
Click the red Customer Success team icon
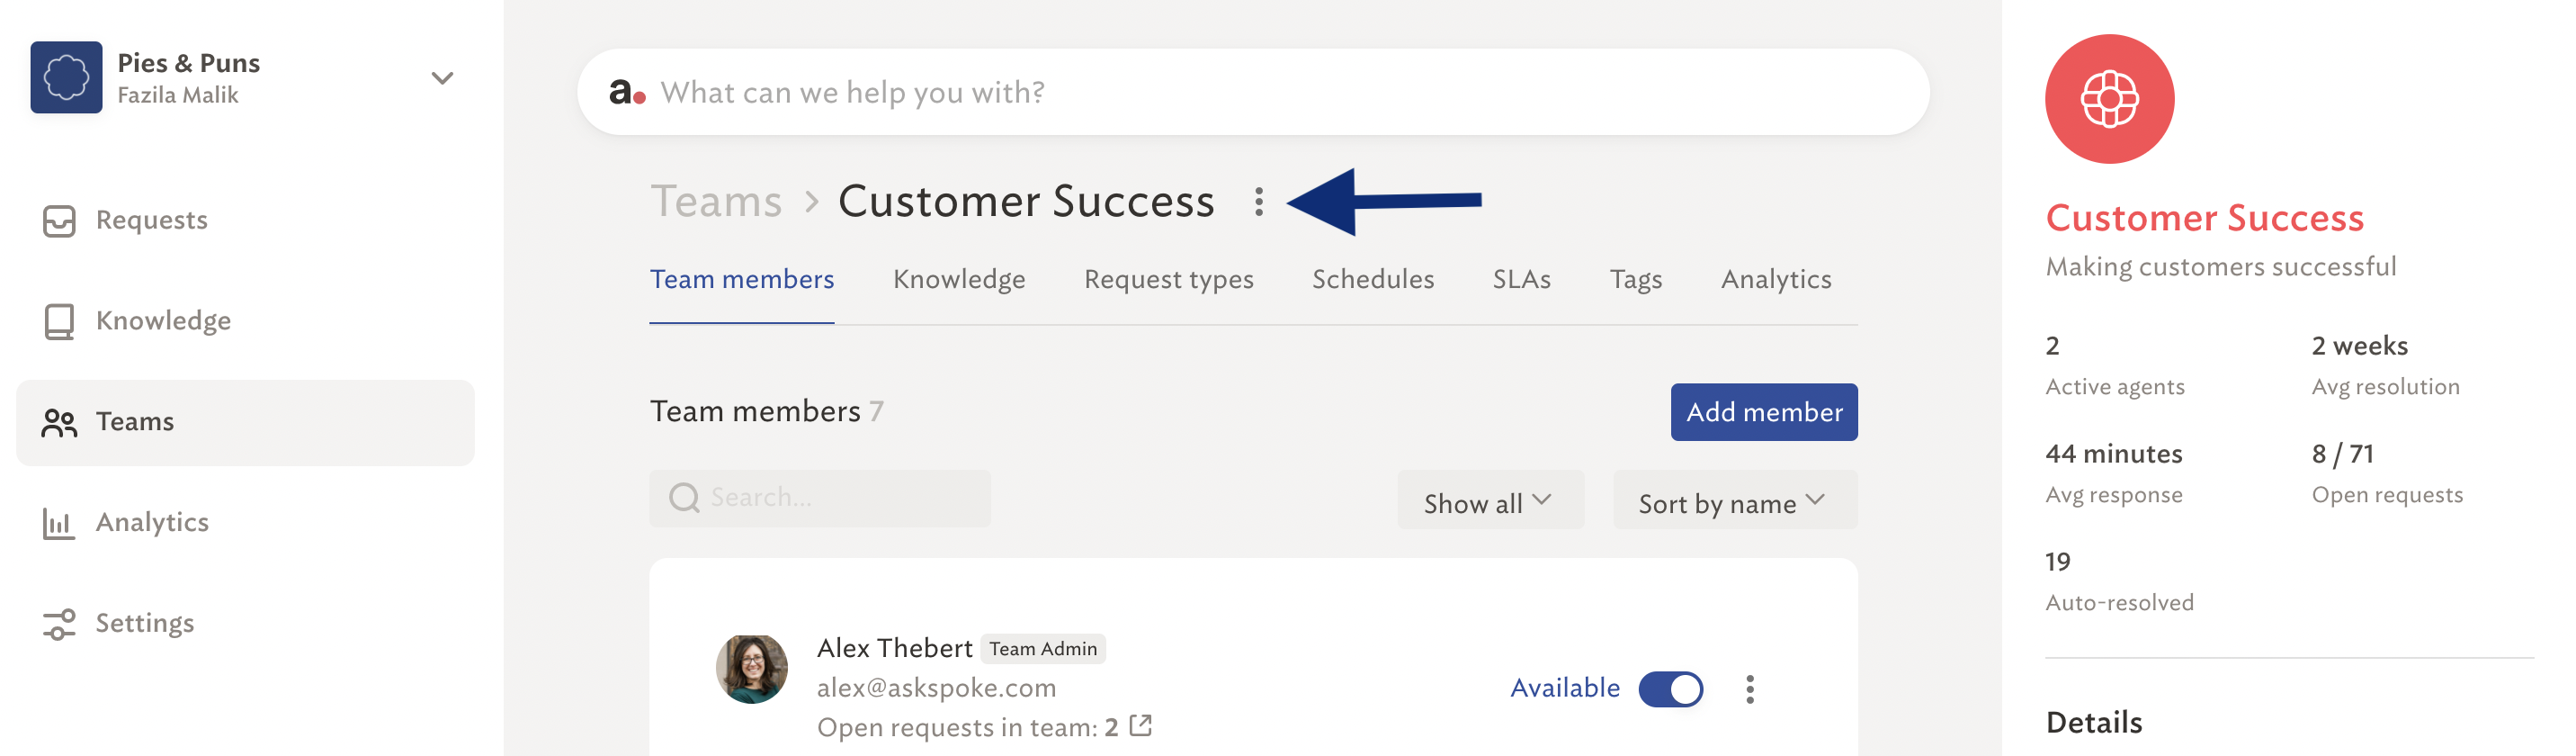(x=2109, y=99)
